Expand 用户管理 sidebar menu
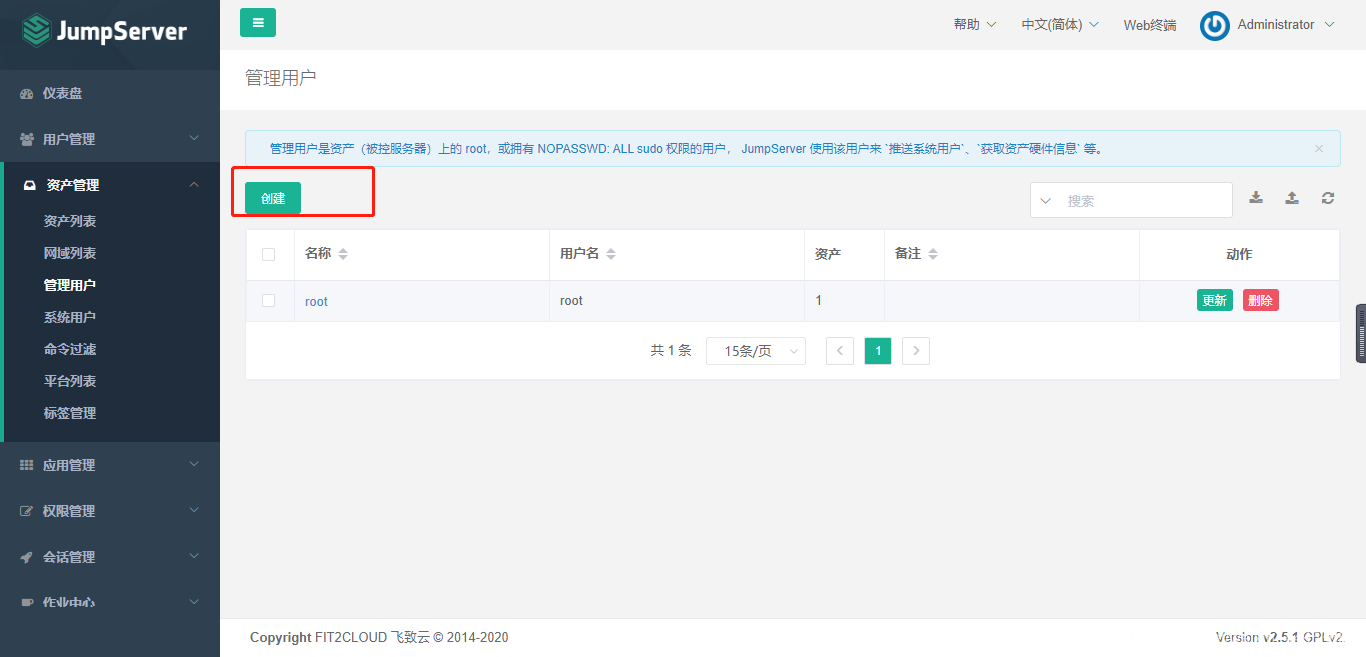1366x657 pixels. (x=110, y=139)
